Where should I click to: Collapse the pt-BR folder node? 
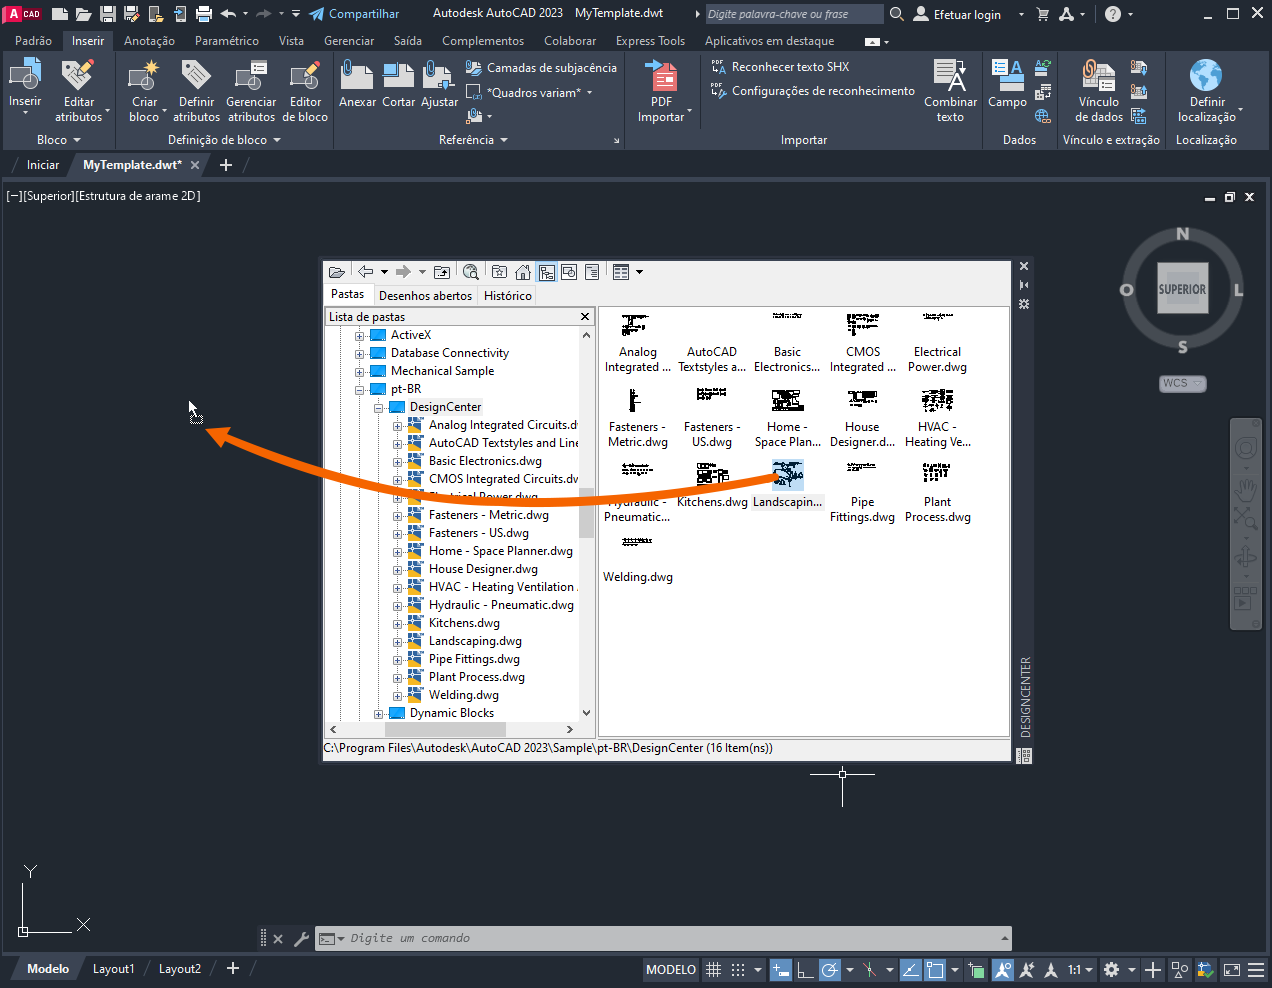(x=360, y=390)
